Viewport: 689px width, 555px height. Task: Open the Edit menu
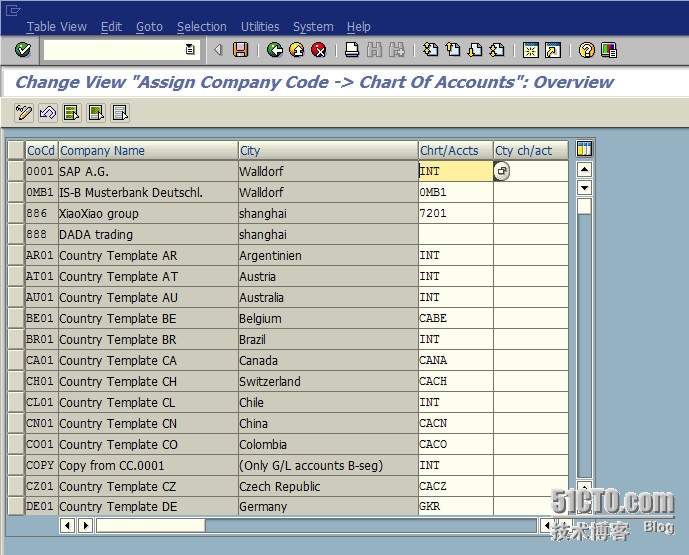pyautogui.click(x=111, y=27)
